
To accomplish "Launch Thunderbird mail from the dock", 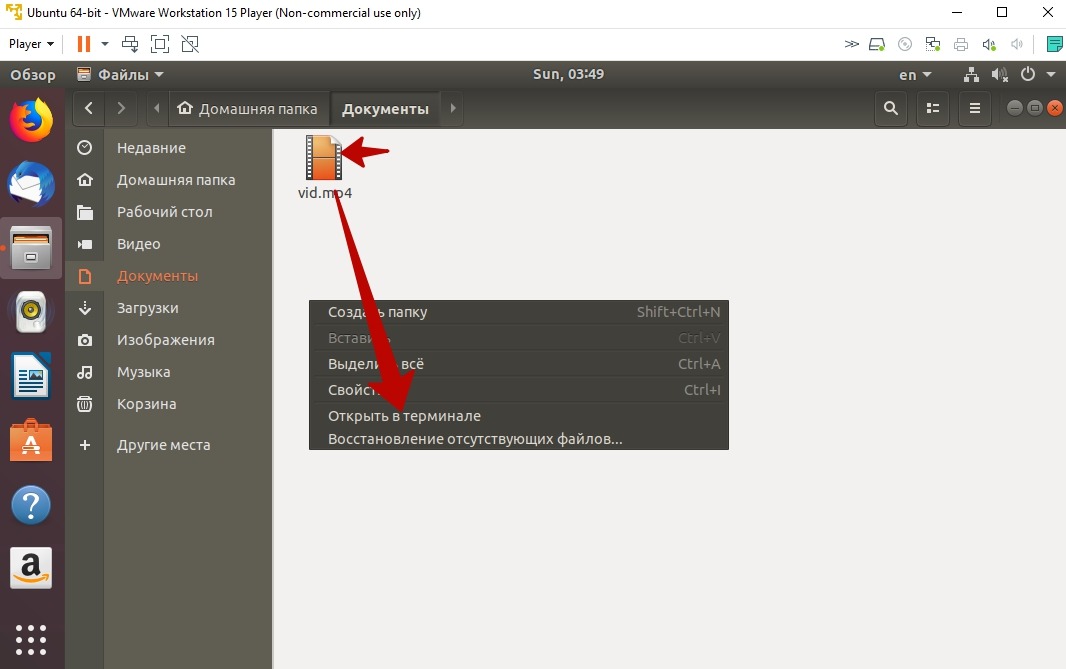I will point(32,184).
